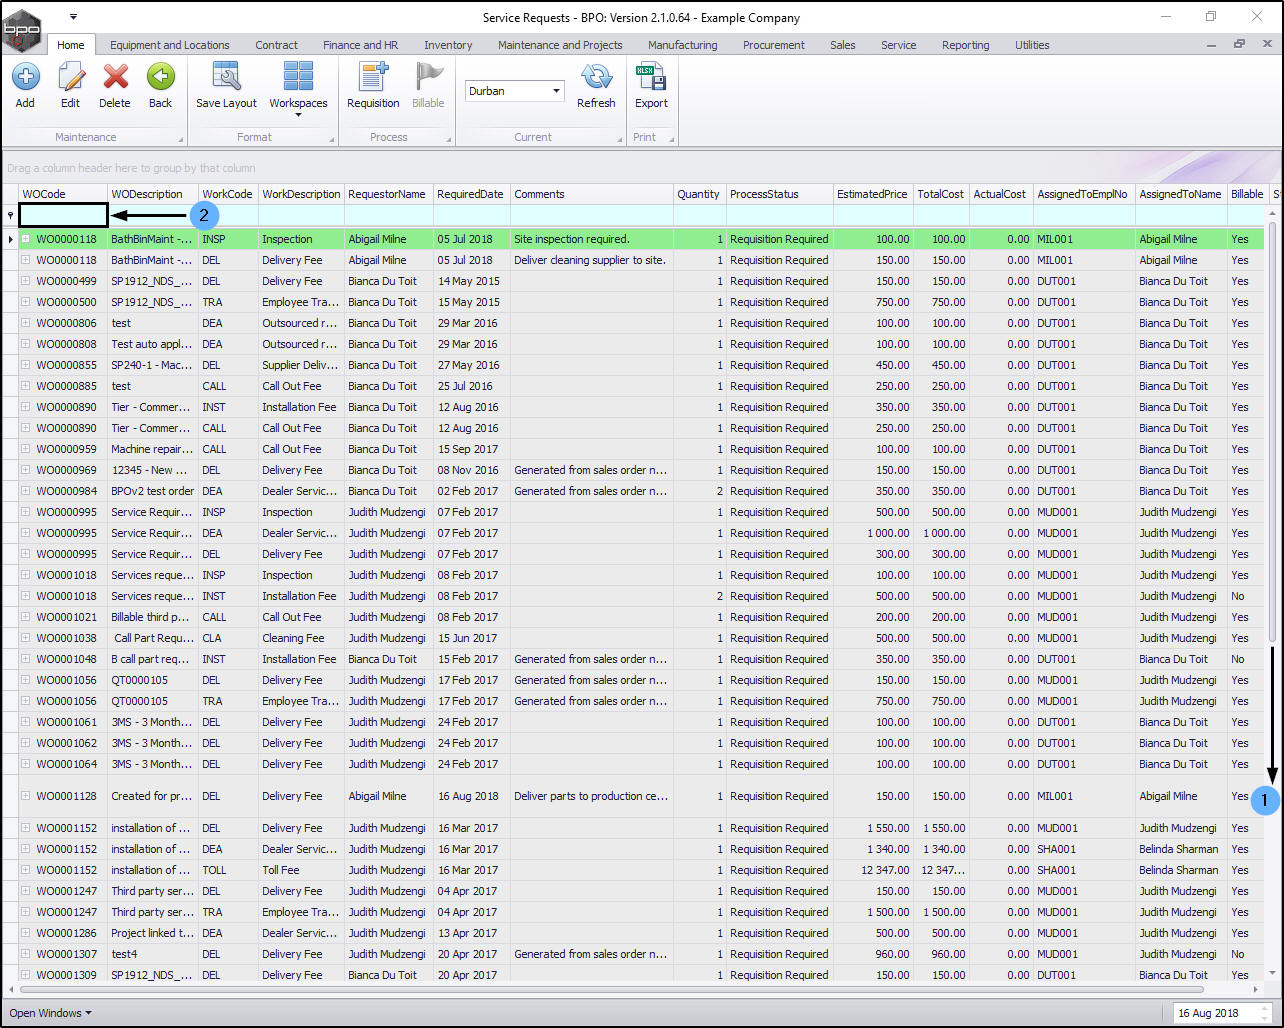The image size is (1284, 1028).
Task: Open the Sales tab
Action: tap(843, 45)
